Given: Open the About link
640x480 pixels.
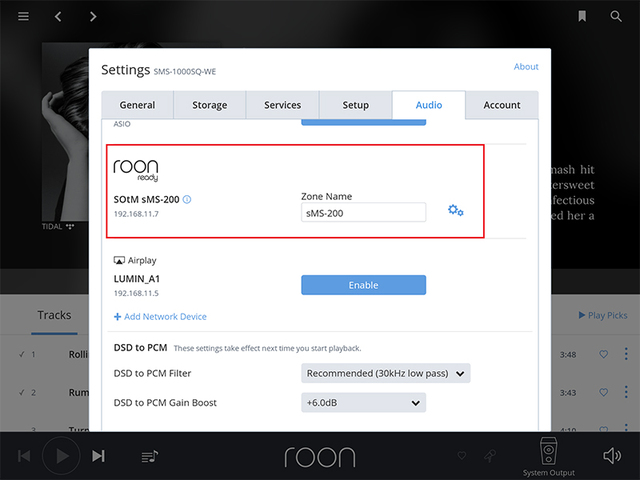Looking at the screenshot, I should (526, 67).
